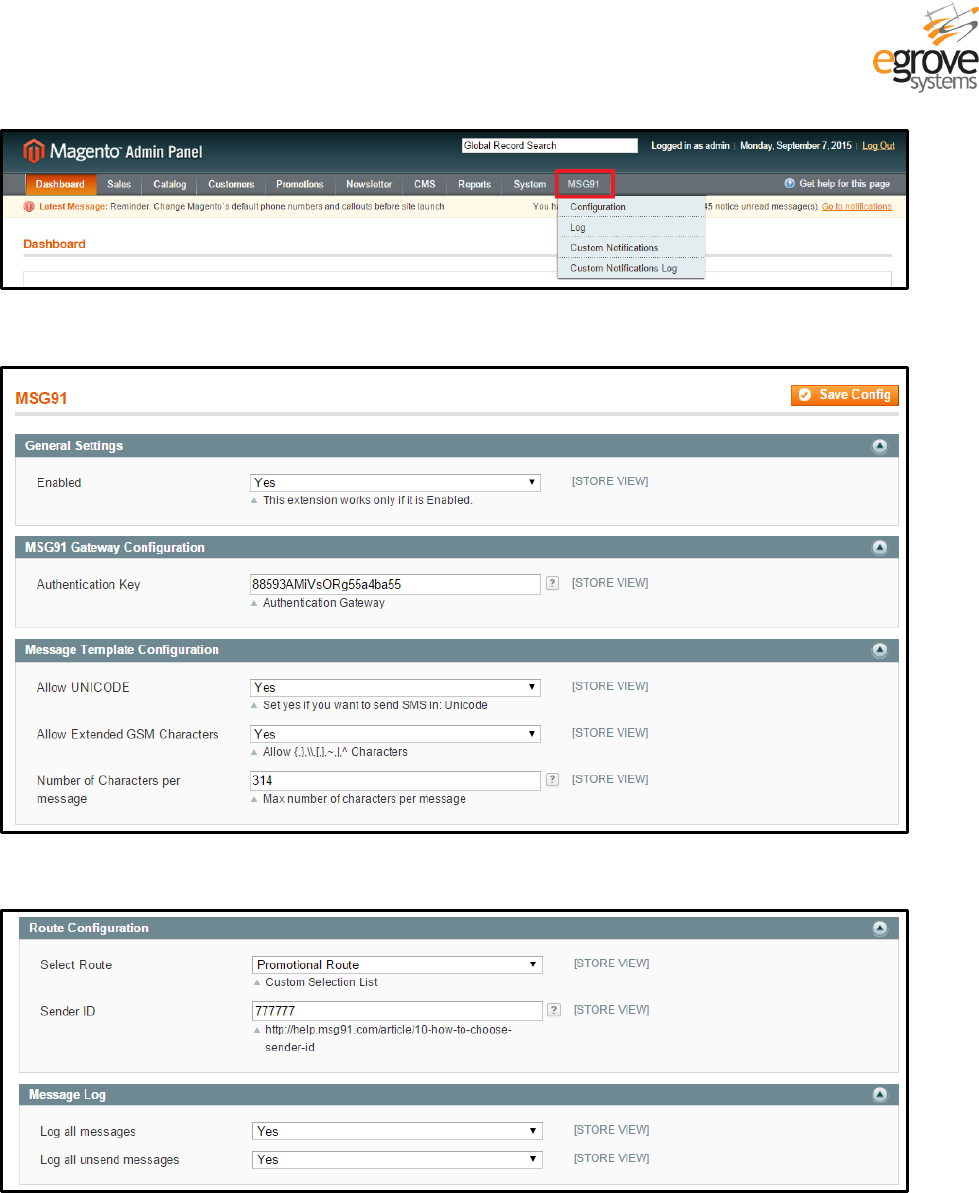Click the MSG91 page heading
This screenshot has height=1193, width=979.
(x=41, y=399)
